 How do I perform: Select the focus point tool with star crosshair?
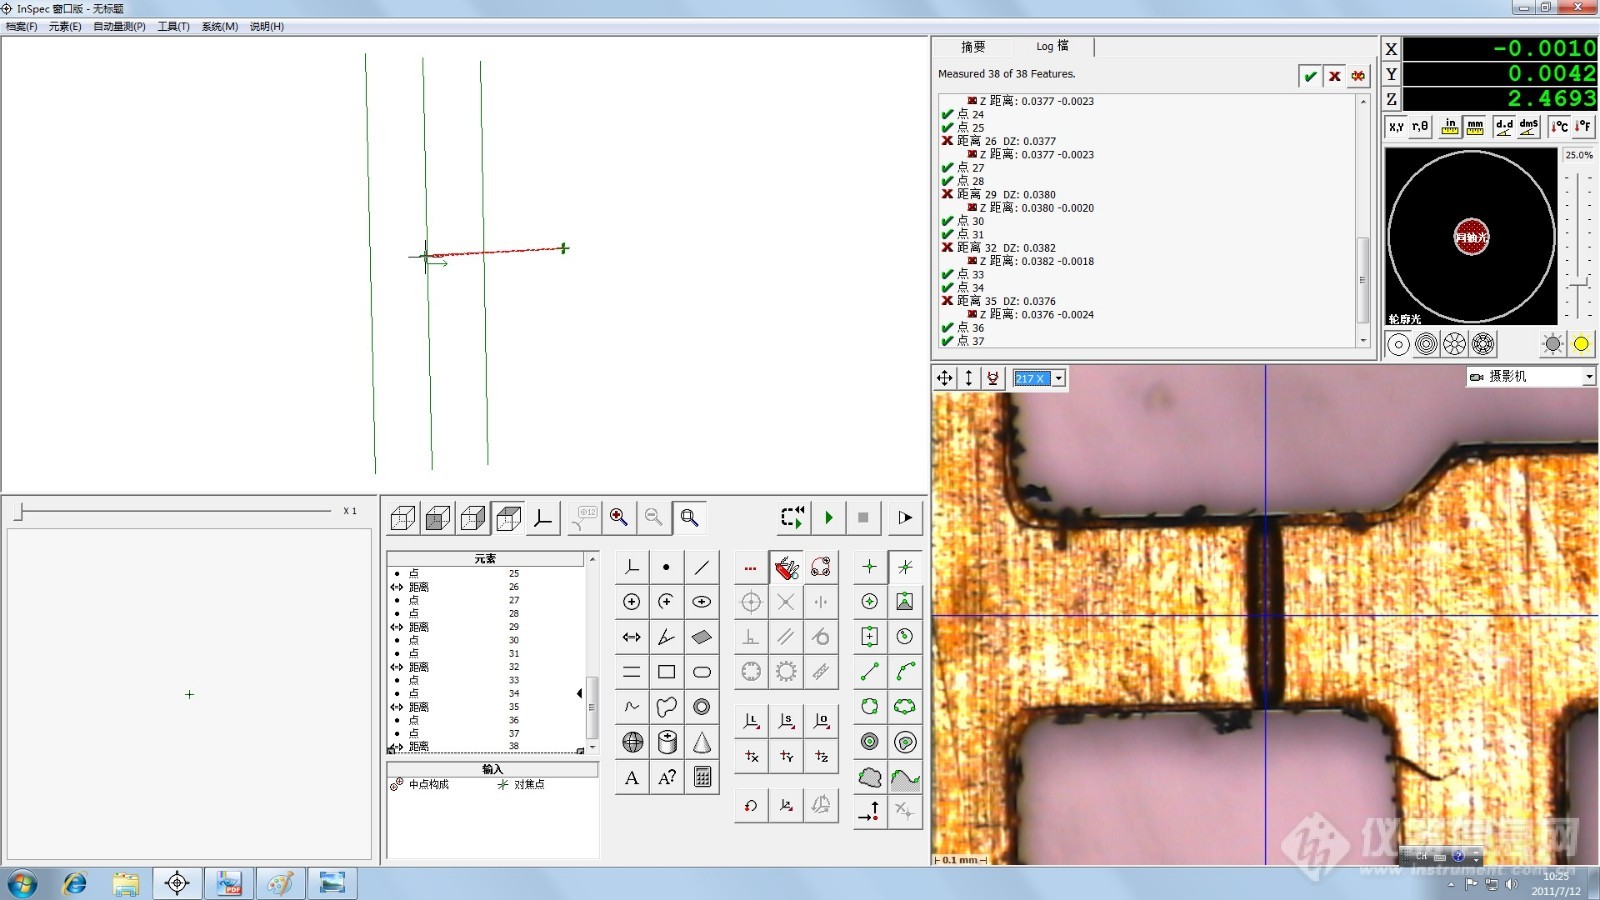point(905,567)
